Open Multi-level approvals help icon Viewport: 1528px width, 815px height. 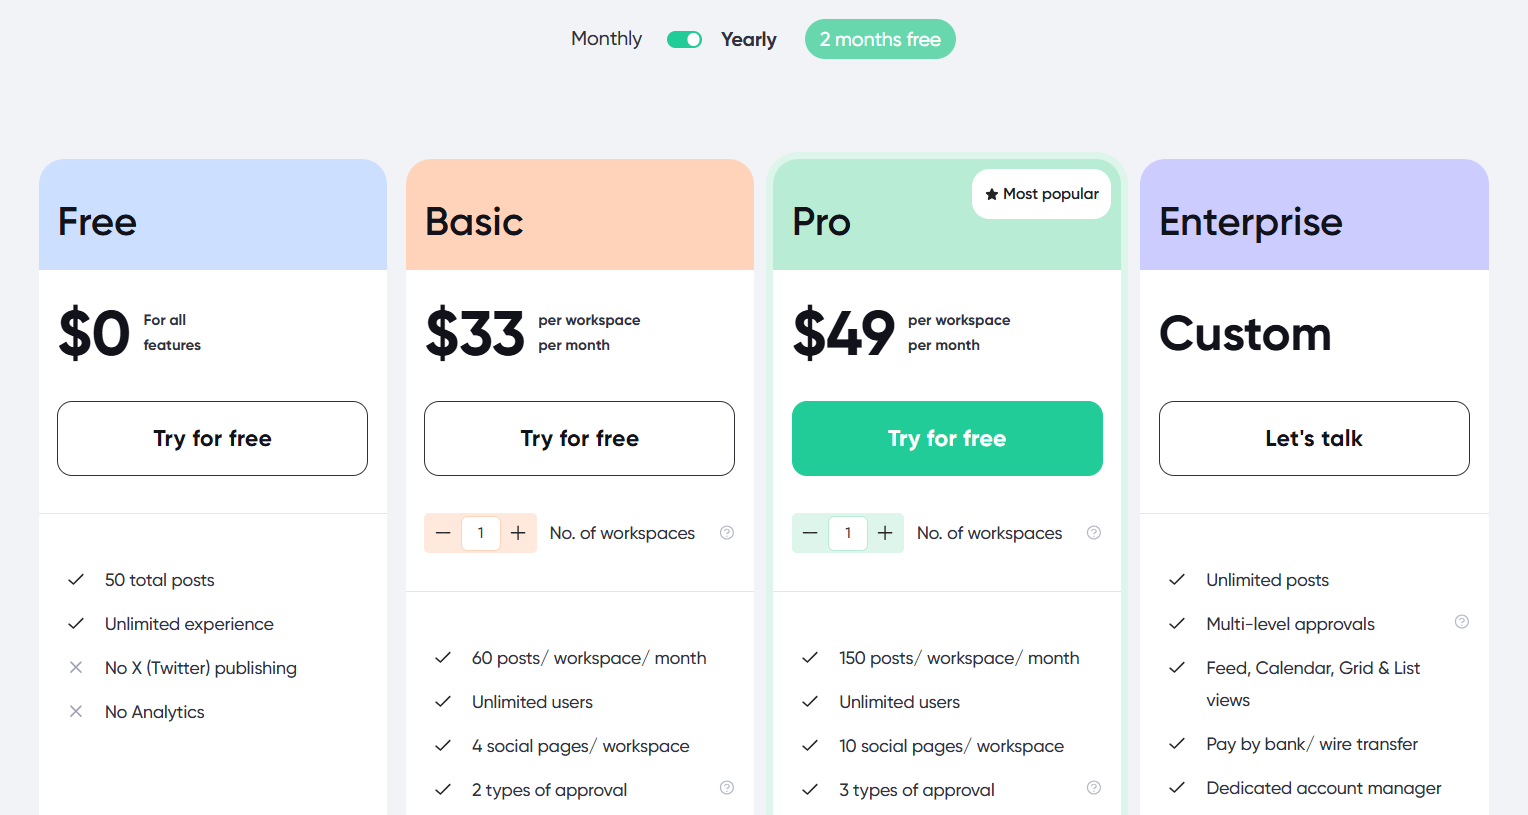(x=1462, y=622)
